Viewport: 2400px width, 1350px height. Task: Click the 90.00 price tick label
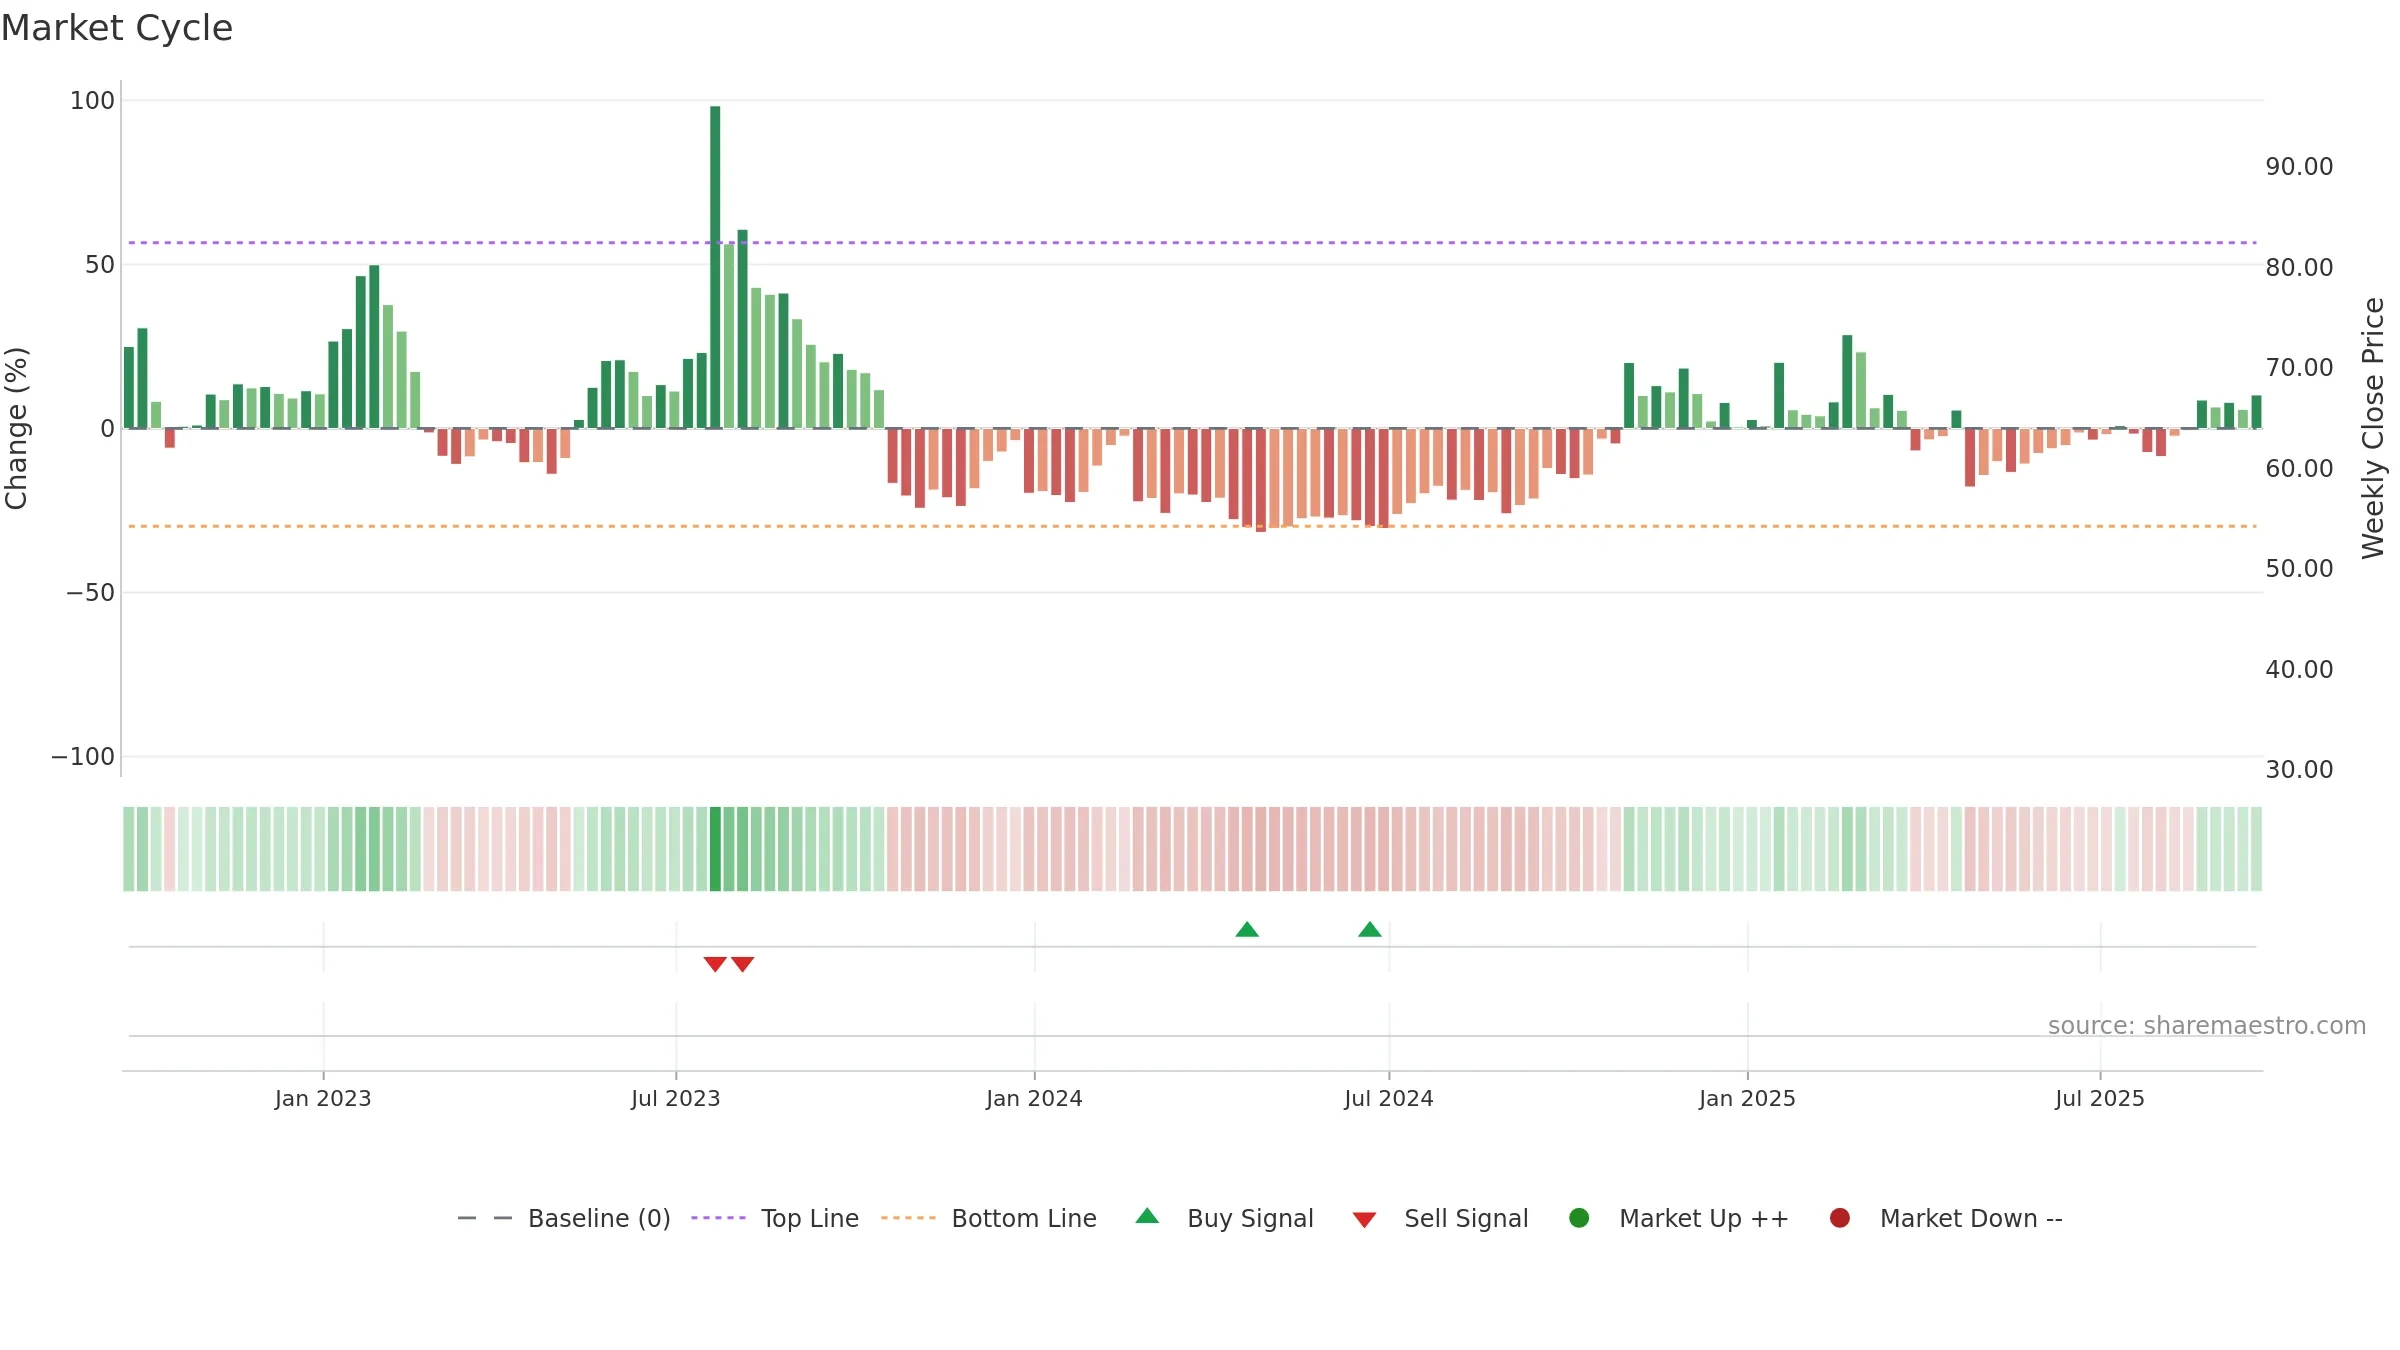coord(2299,167)
